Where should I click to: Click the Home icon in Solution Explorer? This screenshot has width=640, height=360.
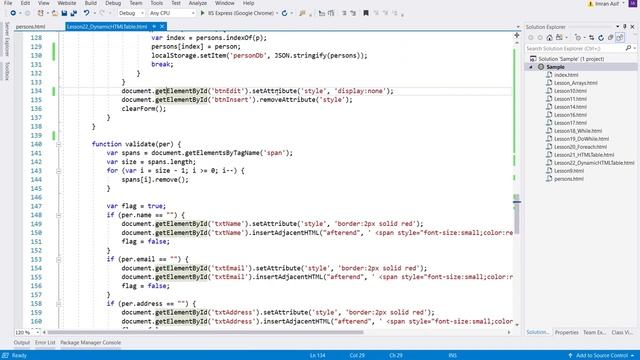click(x=549, y=38)
